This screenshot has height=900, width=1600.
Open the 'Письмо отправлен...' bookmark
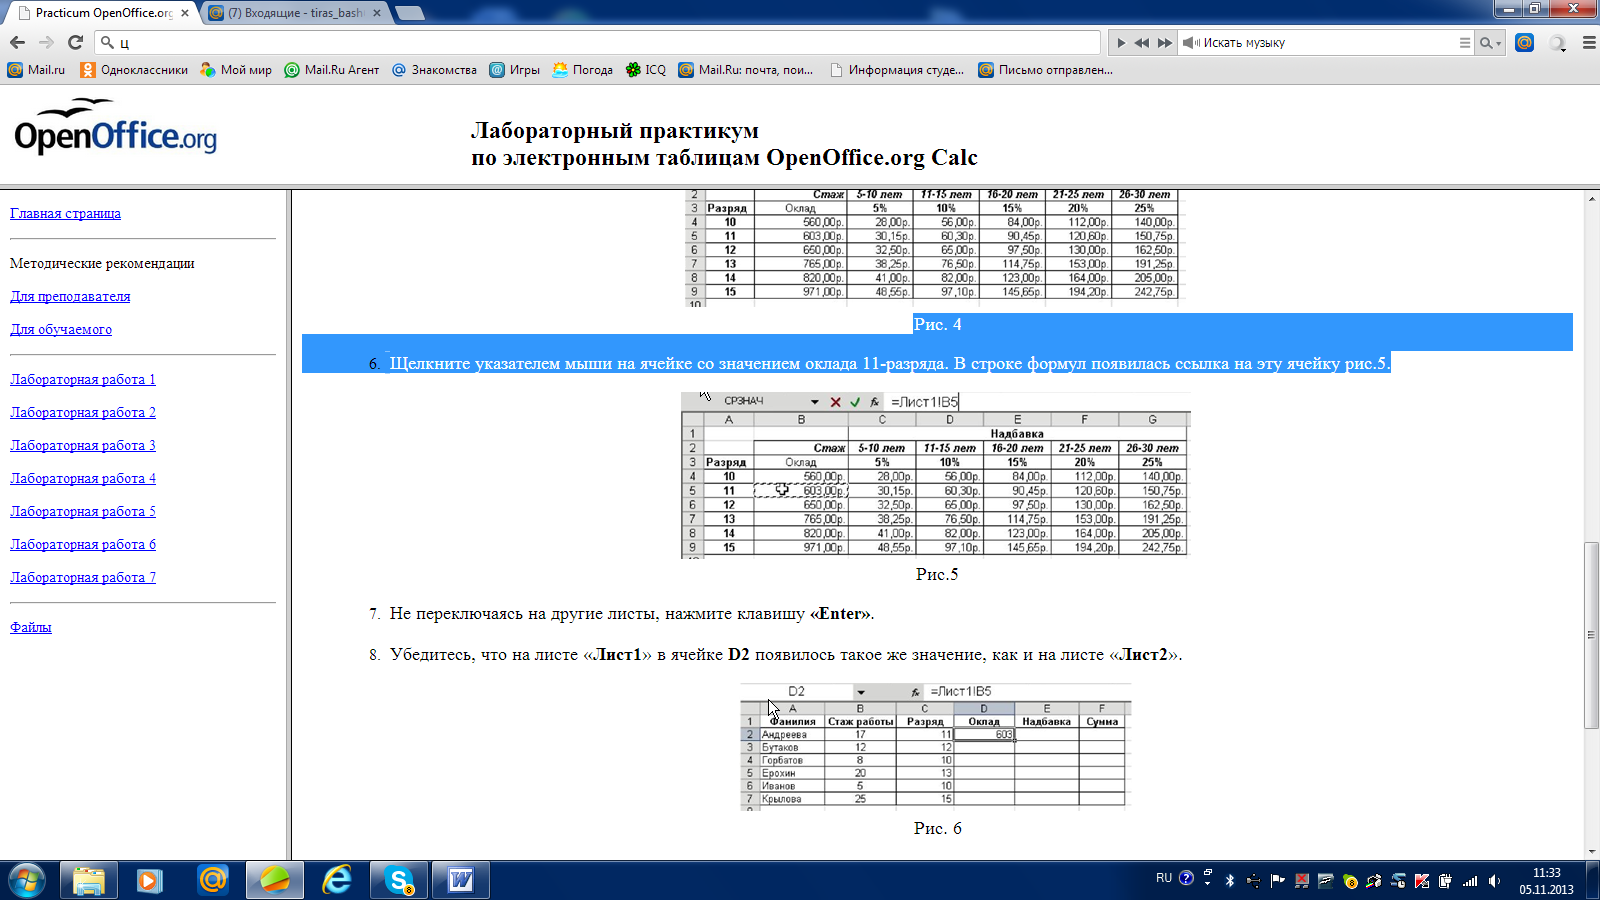pos(1046,70)
